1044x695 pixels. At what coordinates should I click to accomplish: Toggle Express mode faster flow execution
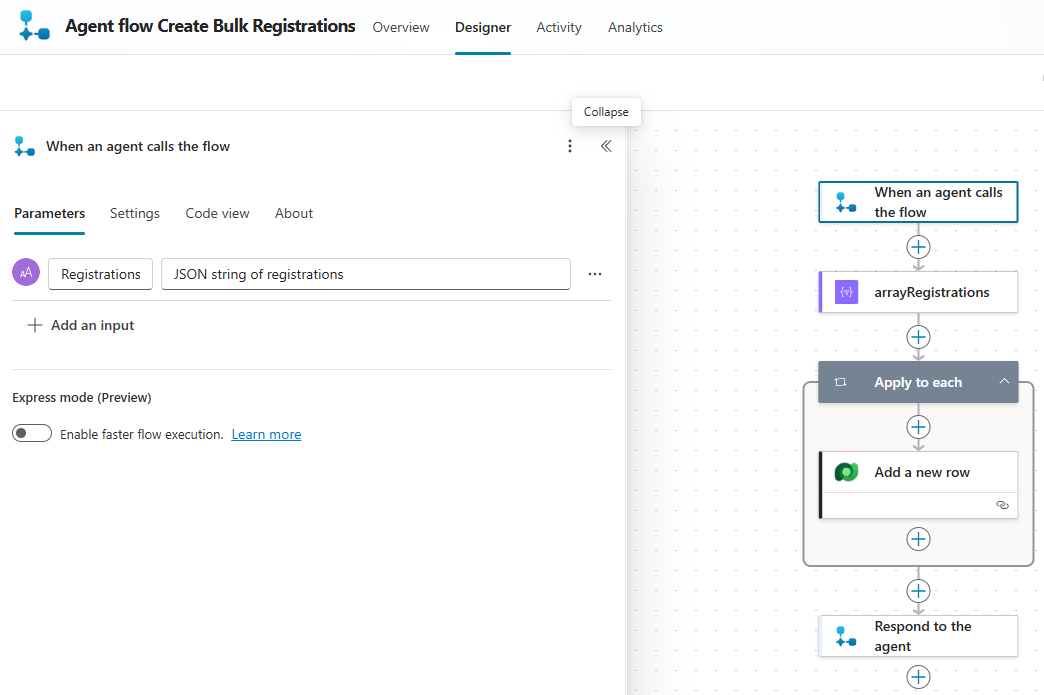pyautogui.click(x=32, y=433)
